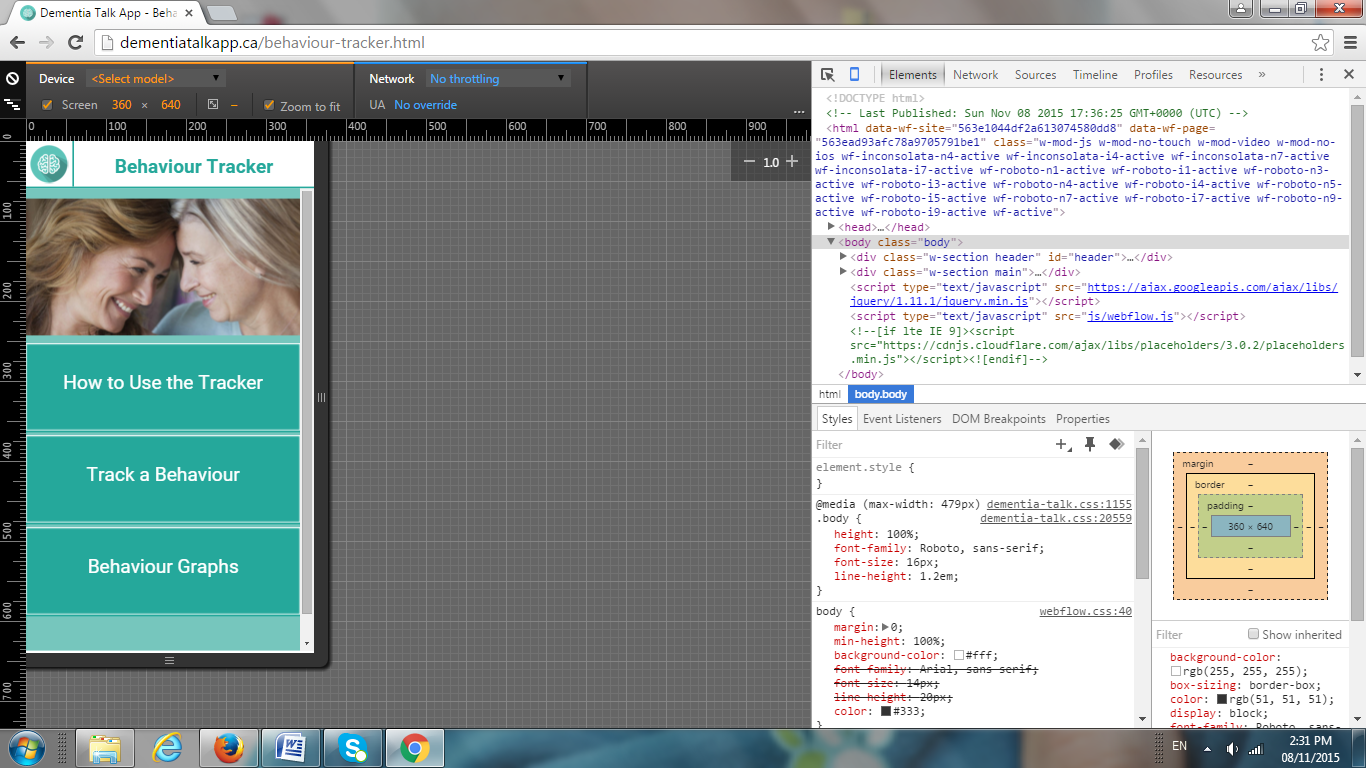Open Windows Explorer folder from taskbar
This screenshot has width=1366, height=768.
[x=105, y=748]
